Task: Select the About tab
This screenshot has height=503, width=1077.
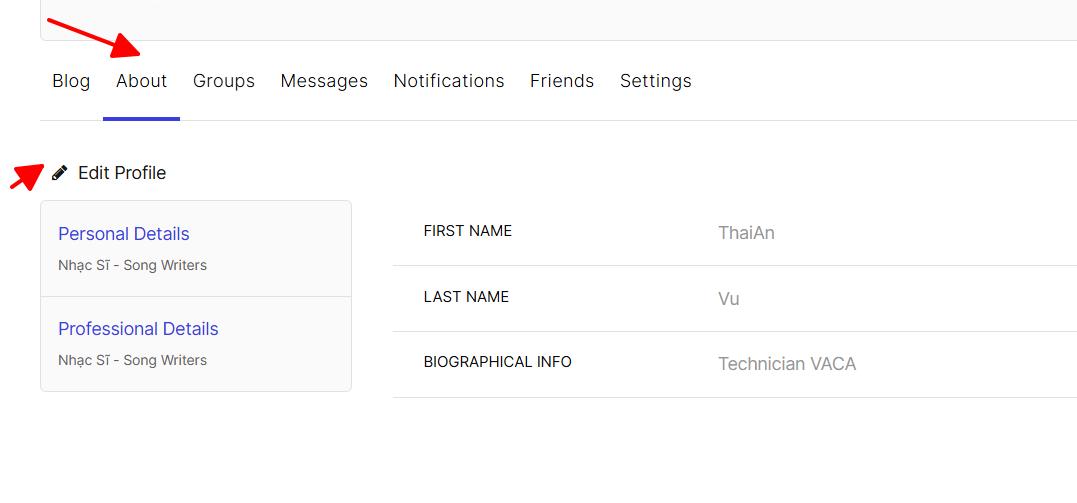Action: coord(141,81)
